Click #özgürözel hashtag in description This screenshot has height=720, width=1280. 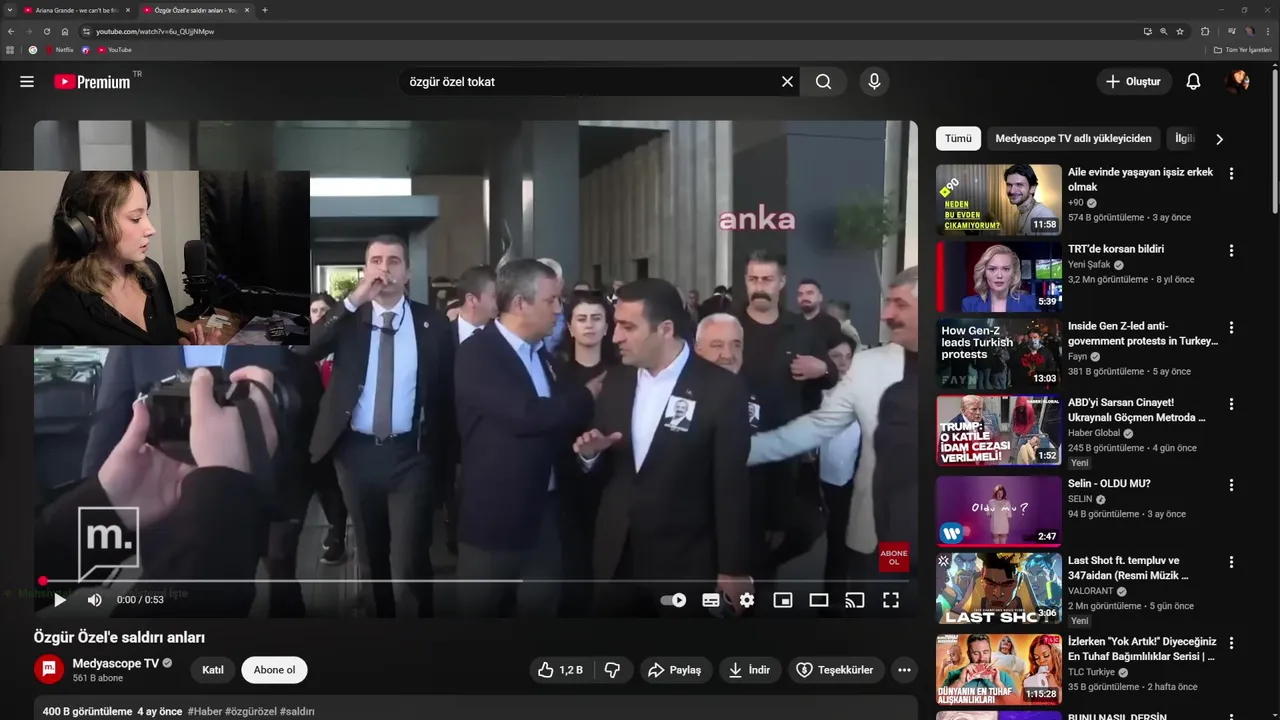(250, 712)
